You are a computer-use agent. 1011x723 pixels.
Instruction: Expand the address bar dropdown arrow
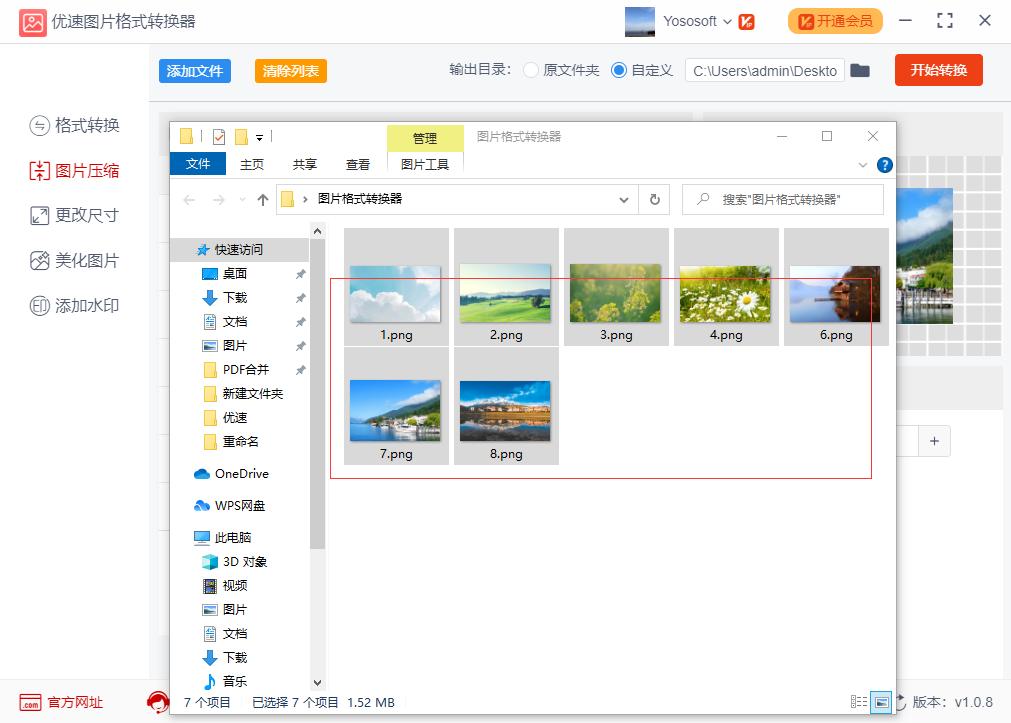pyautogui.click(x=622, y=199)
